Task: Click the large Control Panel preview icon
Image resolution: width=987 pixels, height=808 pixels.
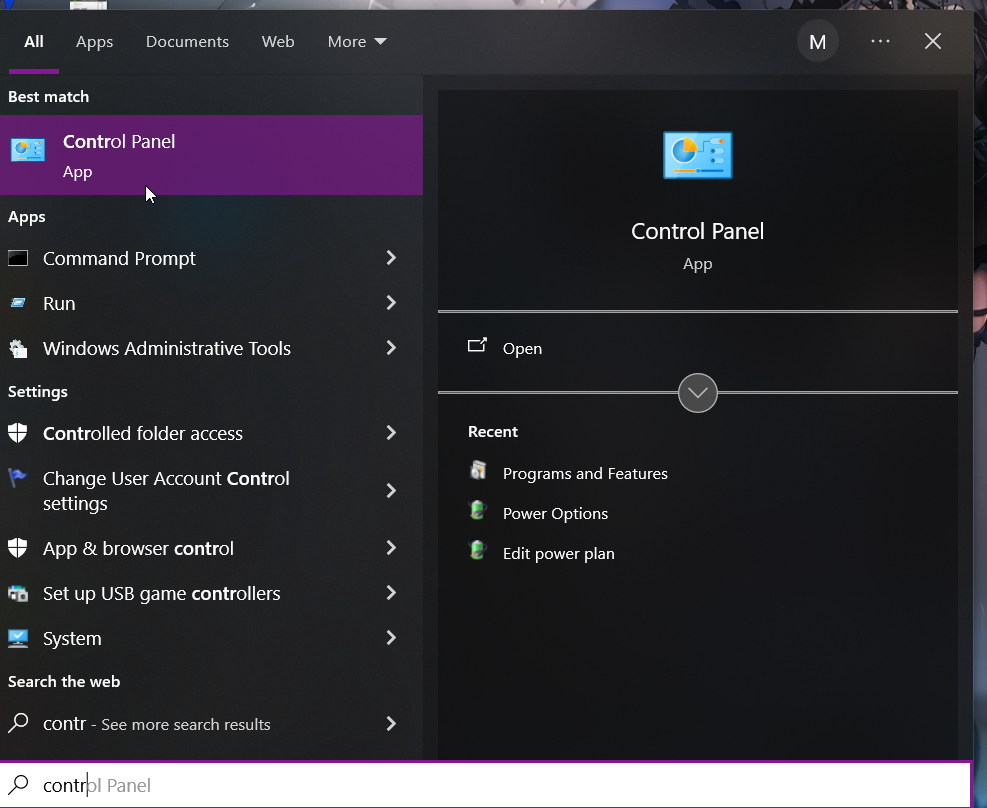Action: (697, 155)
